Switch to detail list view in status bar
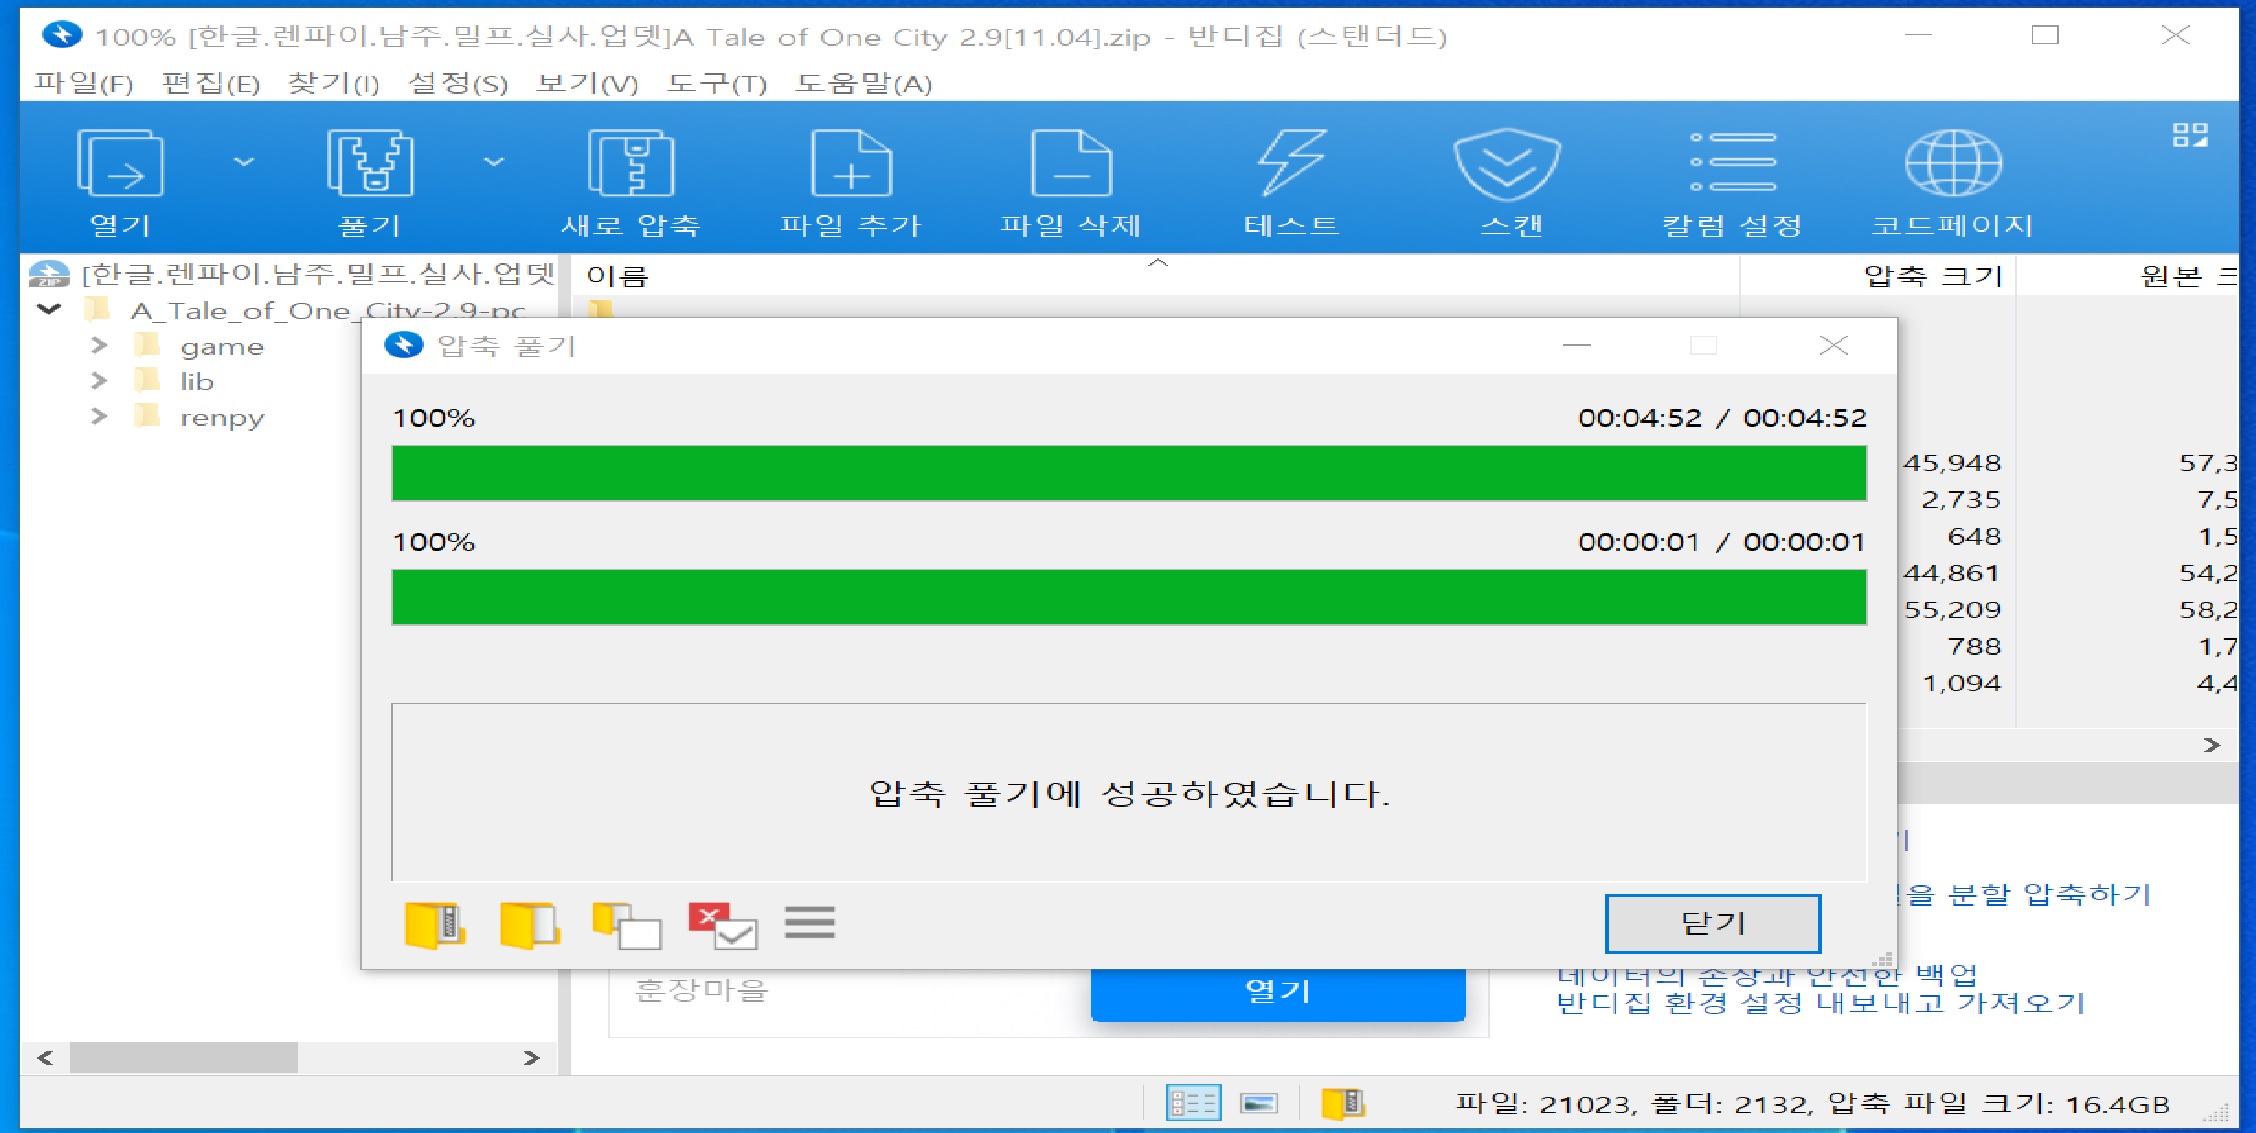Image resolution: width=2256 pixels, height=1133 pixels. pos(1193,1102)
